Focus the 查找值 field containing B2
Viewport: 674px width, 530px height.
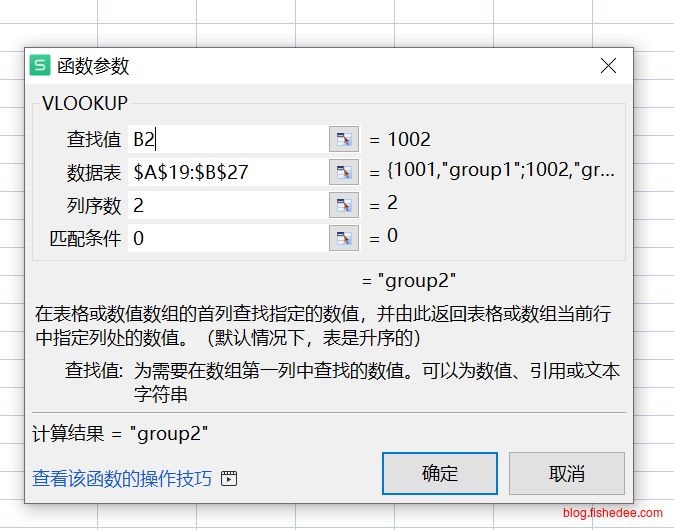pos(227,140)
